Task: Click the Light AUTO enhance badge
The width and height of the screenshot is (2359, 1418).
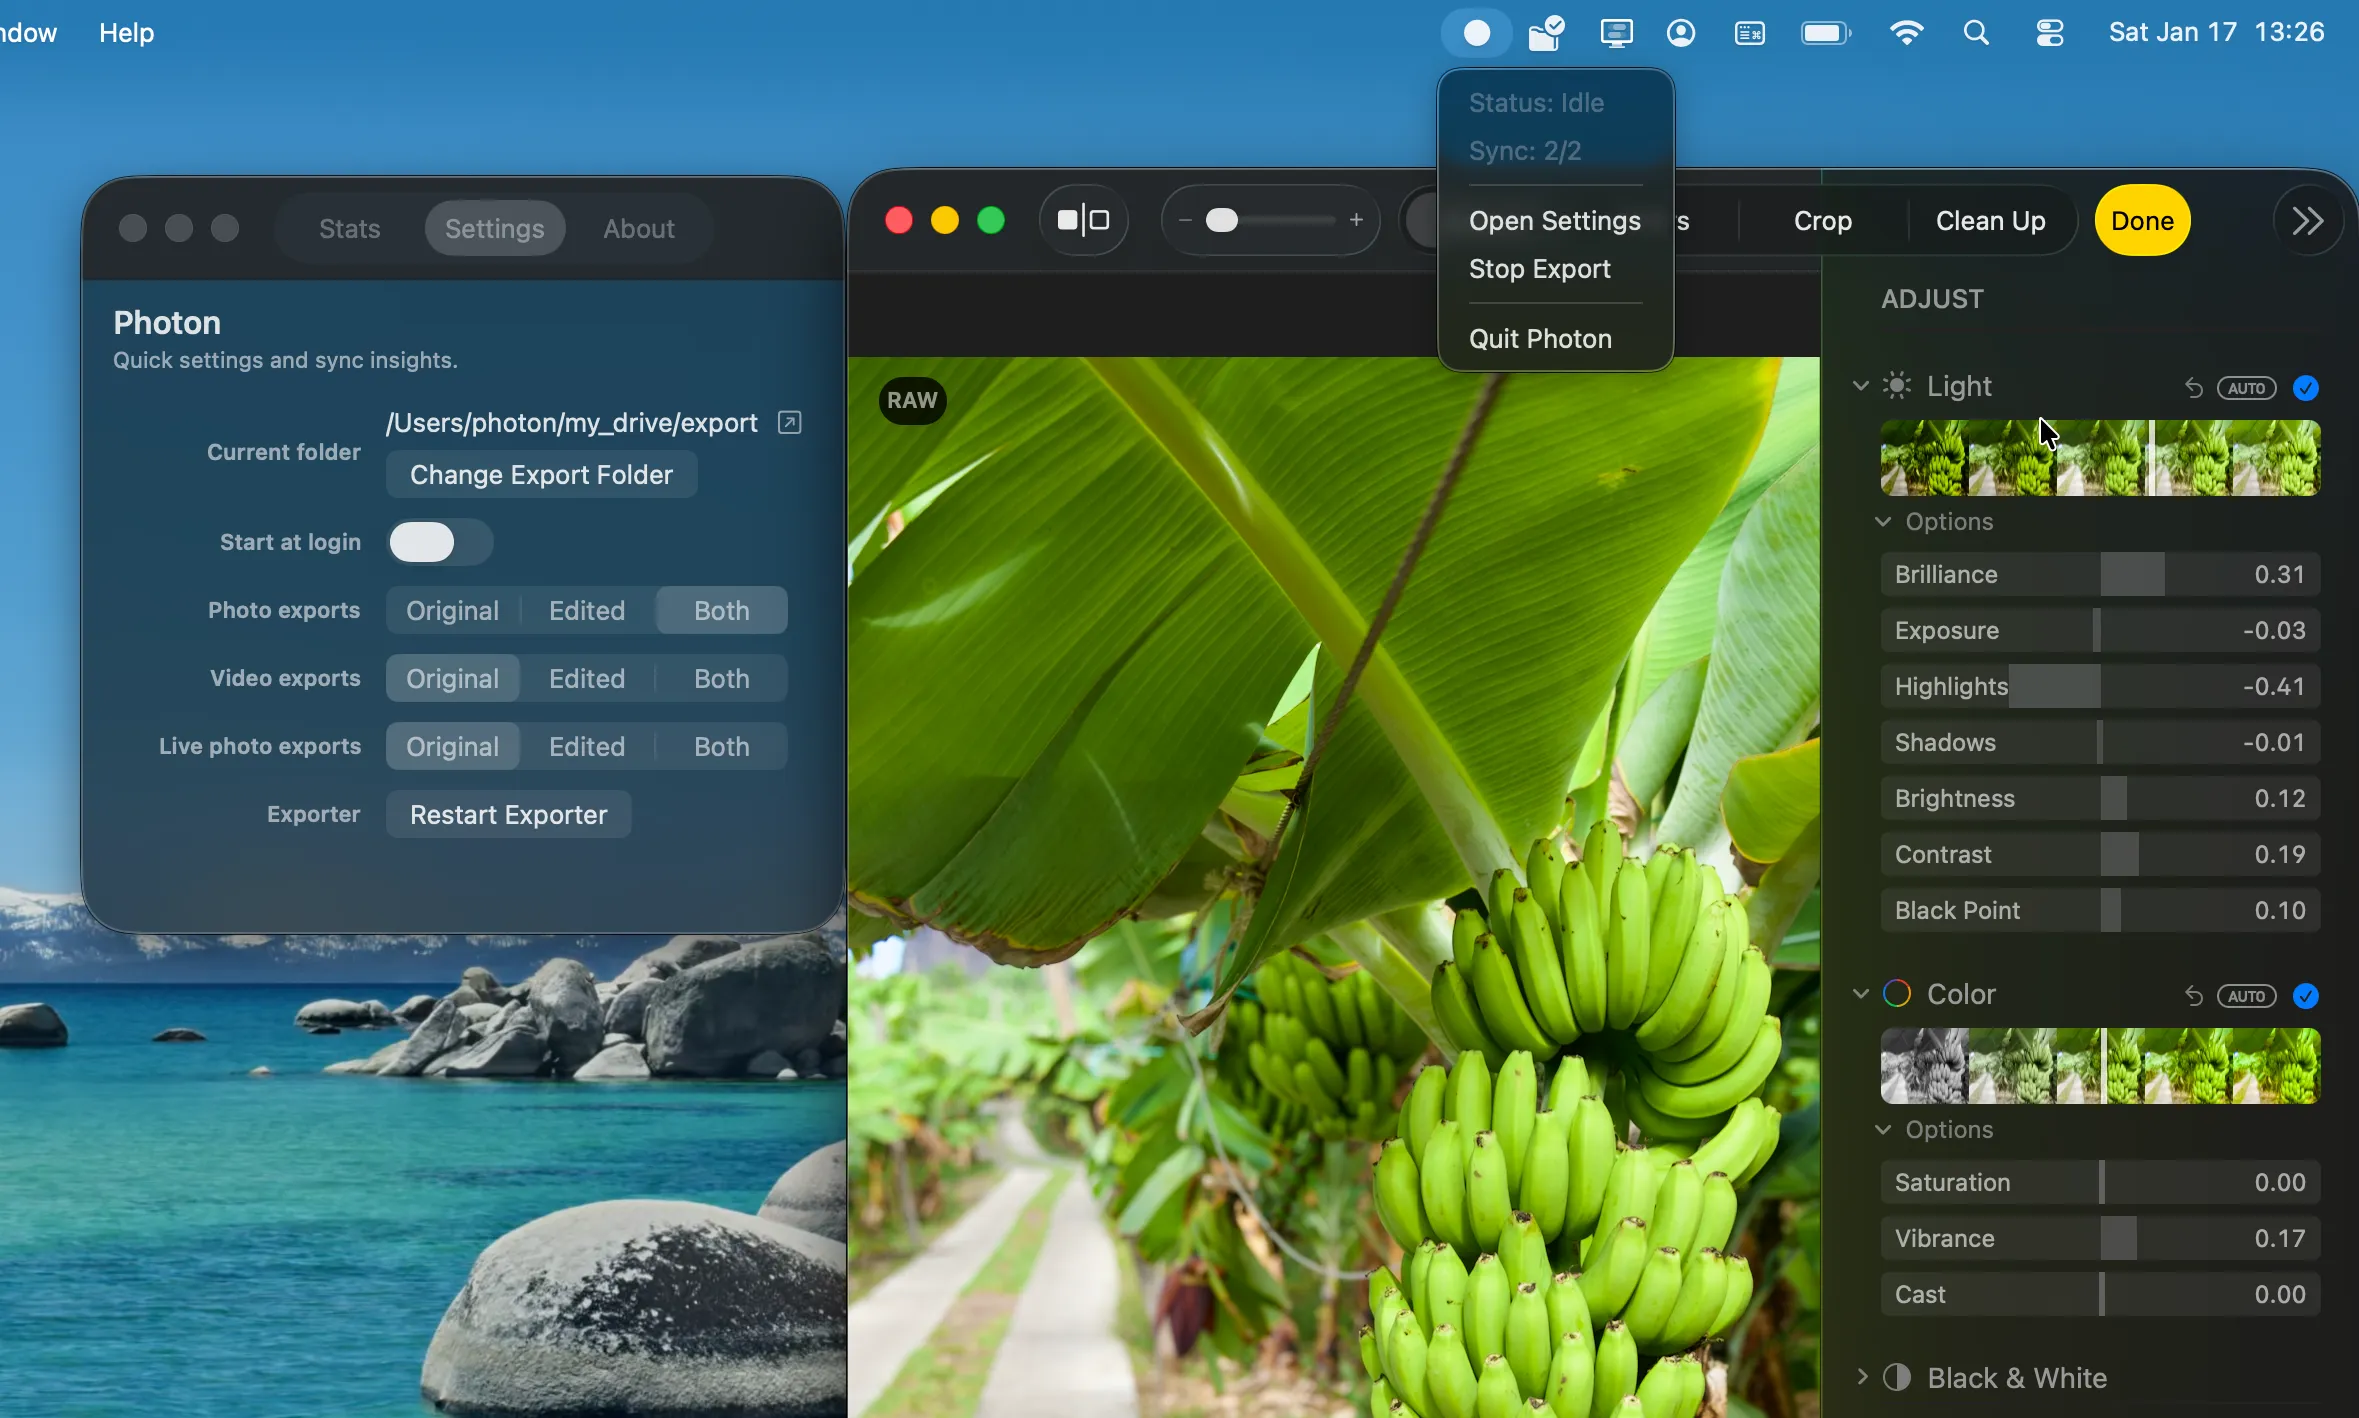Action: (2246, 388)
